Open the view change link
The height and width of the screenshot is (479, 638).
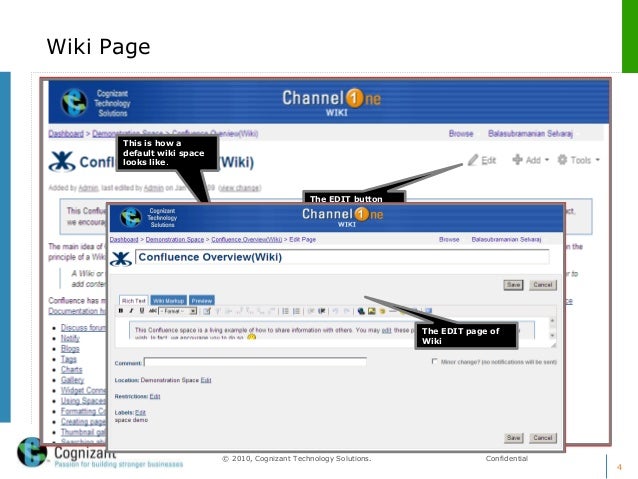point(239,188)
